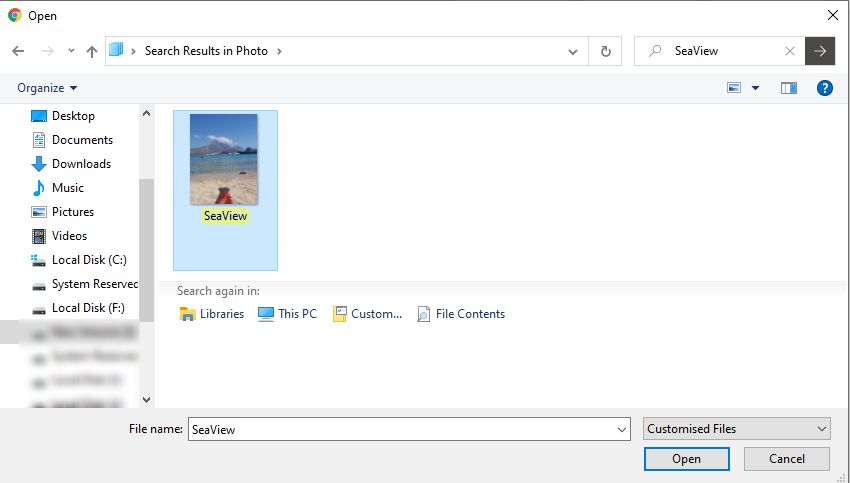Open the Customised Files type dropdown
The image size is (850, 483).
click(x=737, y=429)
